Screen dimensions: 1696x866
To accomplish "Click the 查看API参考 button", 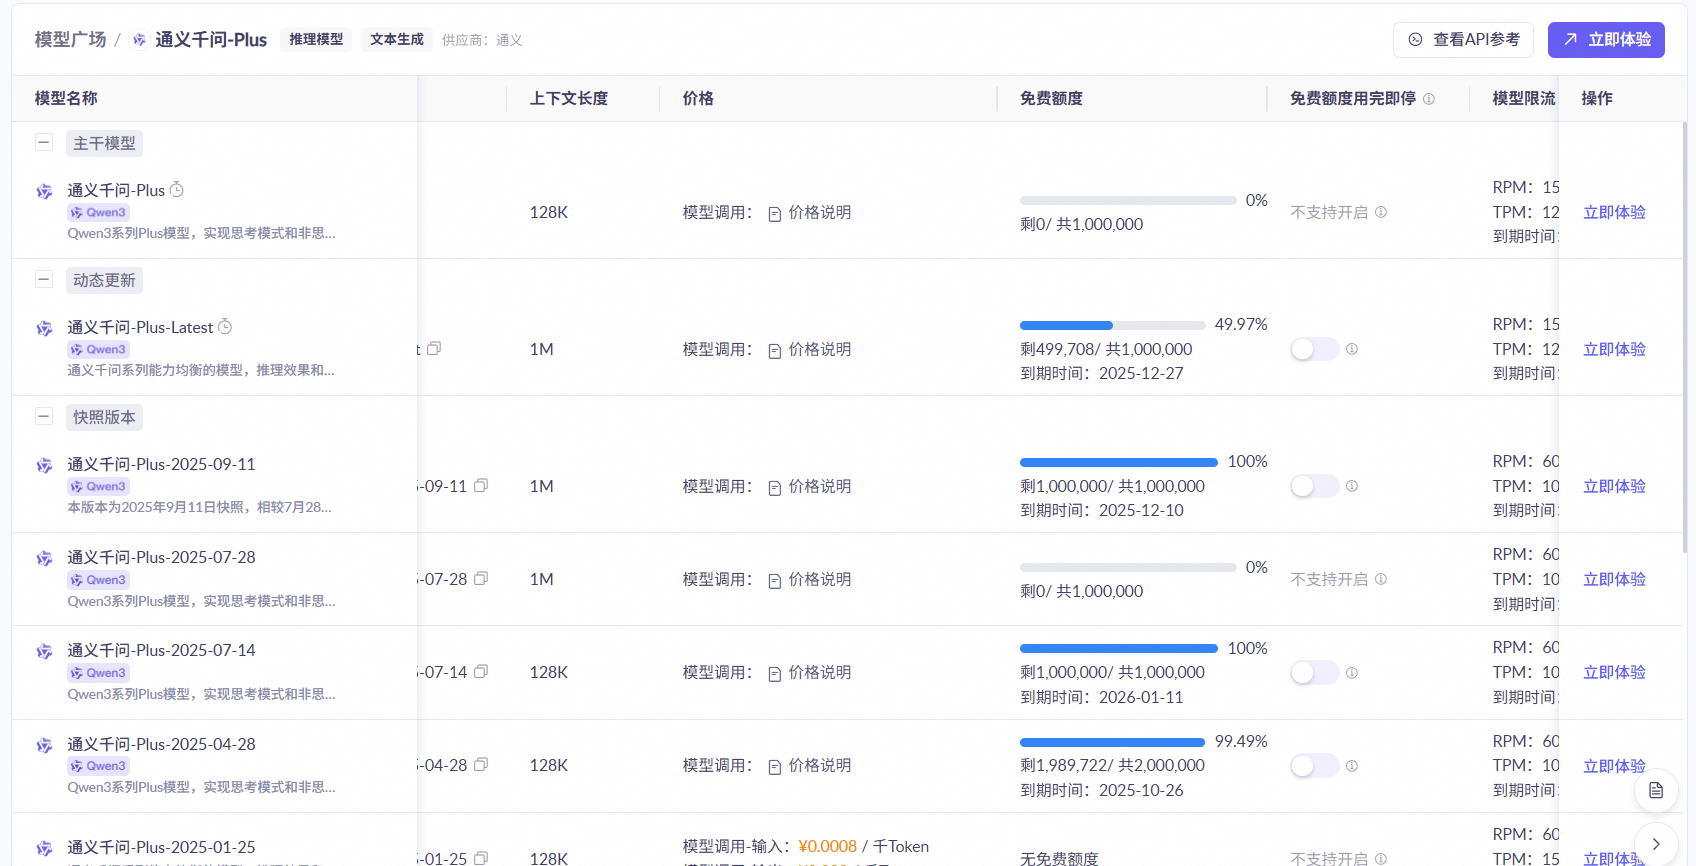I will click(x=1464, y=39).
